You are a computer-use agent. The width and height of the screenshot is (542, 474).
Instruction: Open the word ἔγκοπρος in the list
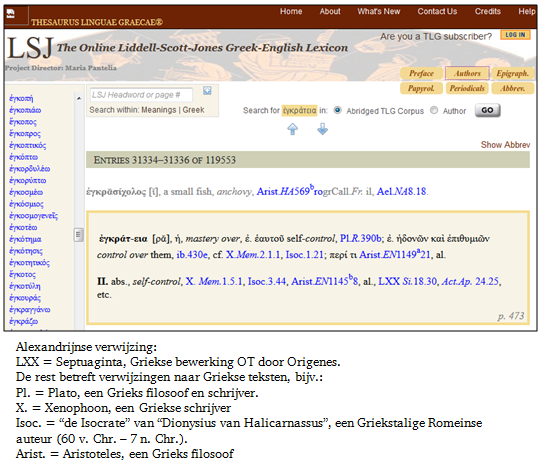click(x=25, y=134)
